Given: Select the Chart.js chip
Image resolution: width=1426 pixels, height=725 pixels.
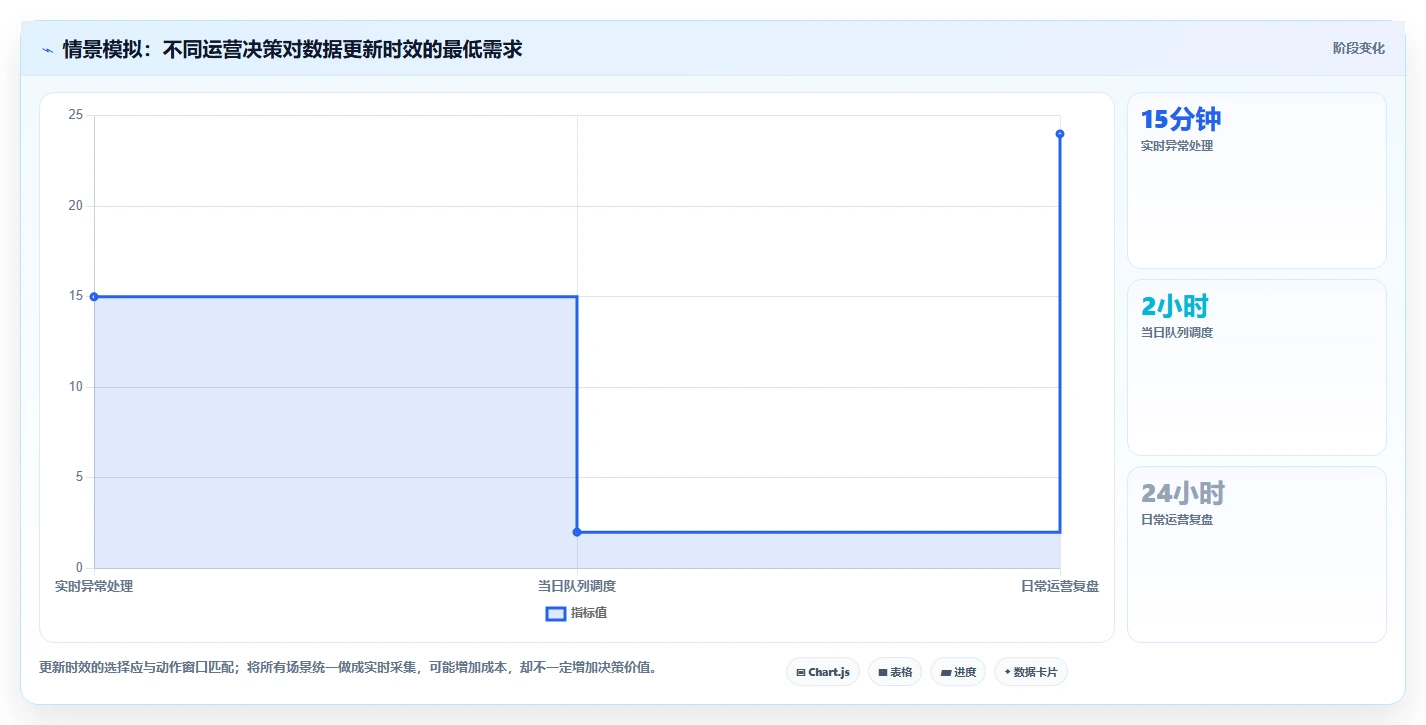Looking at the screenshot, I should pos(823,672).
